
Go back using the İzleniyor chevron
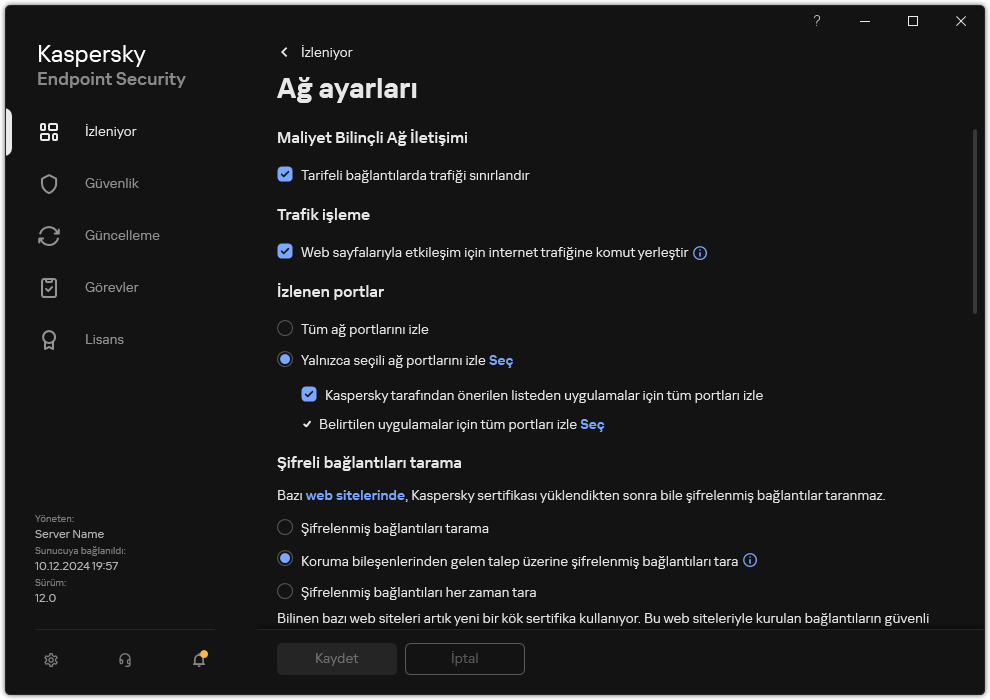coord(285,52)
